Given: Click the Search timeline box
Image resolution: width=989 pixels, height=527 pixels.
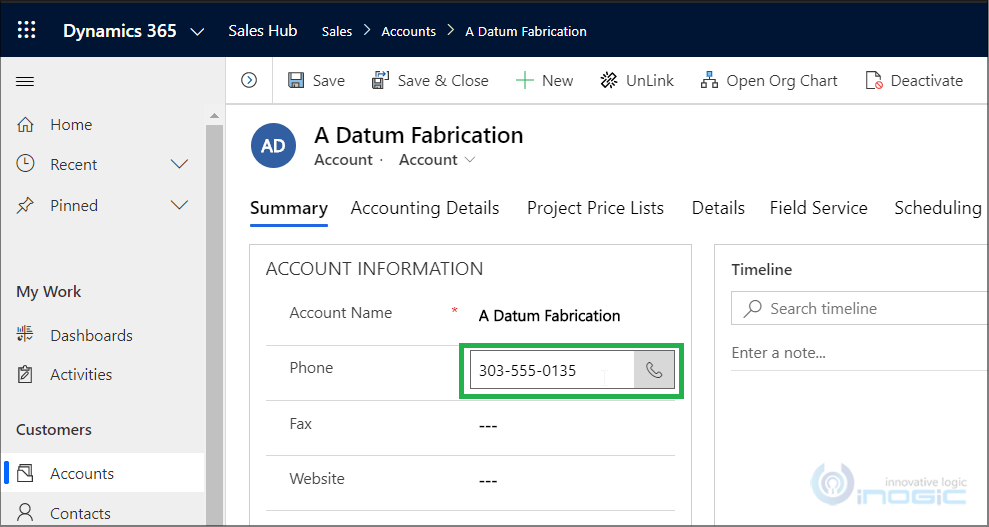Looking at the screenshot, I should (x=860, y=308).
